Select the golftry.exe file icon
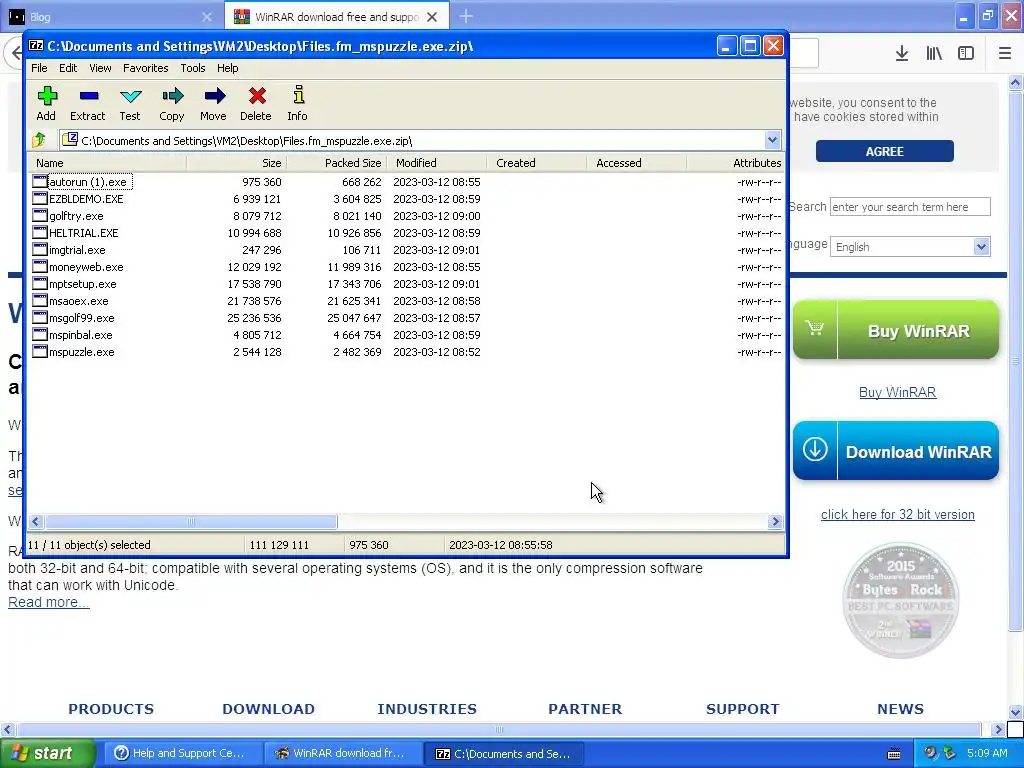 [x=40, y=216]
